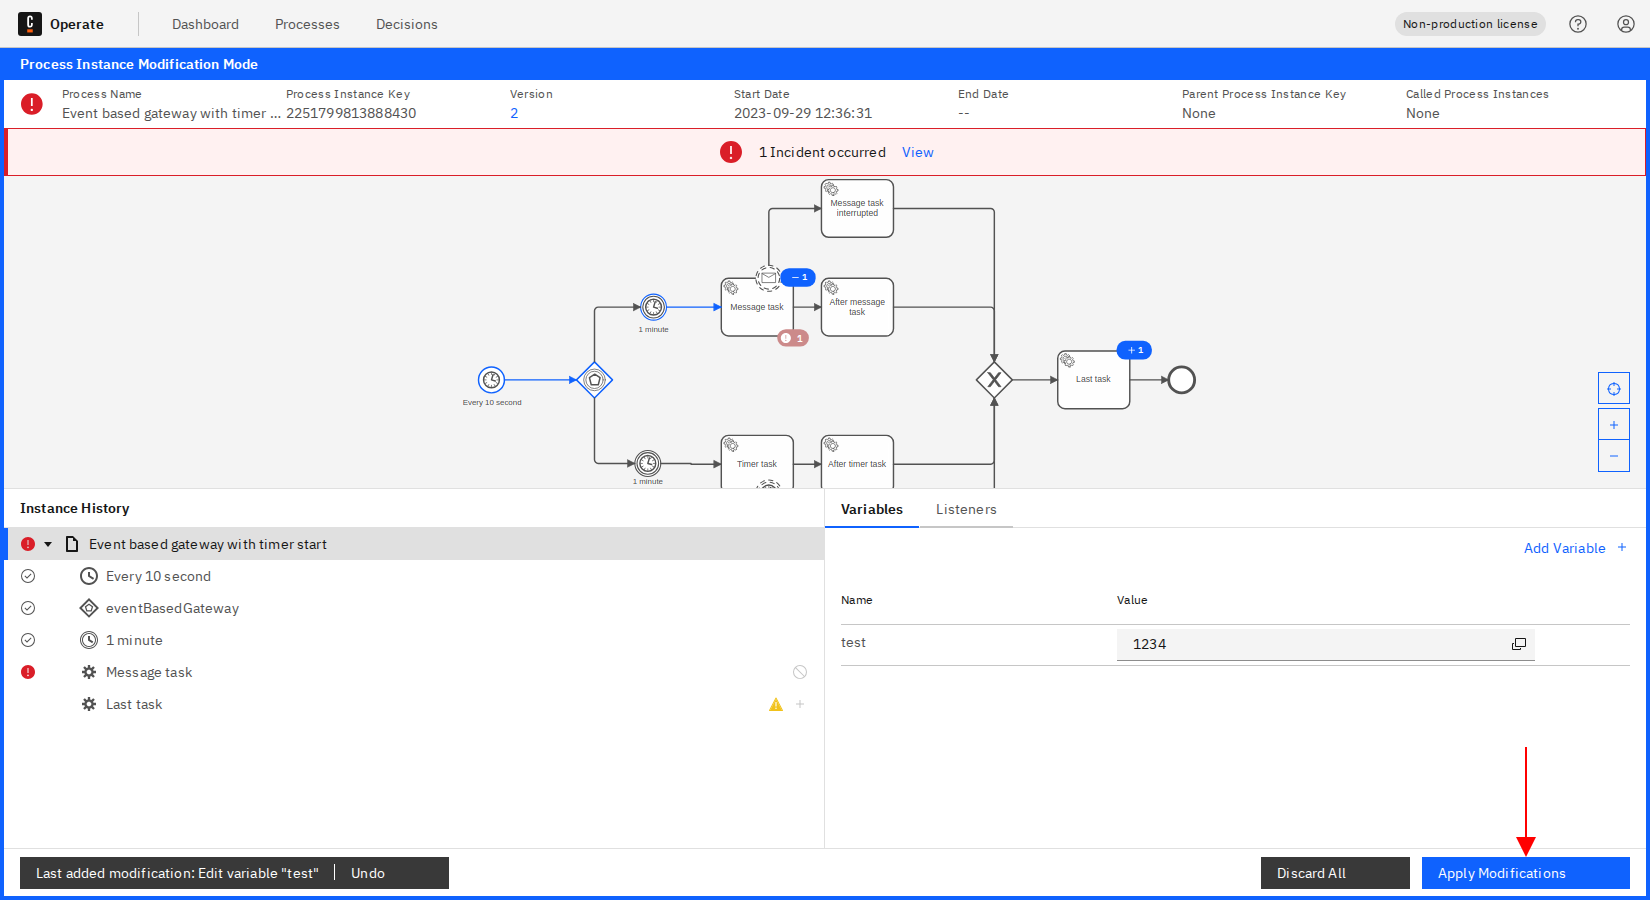
Task: Open the Processes page
Action: 307,24
